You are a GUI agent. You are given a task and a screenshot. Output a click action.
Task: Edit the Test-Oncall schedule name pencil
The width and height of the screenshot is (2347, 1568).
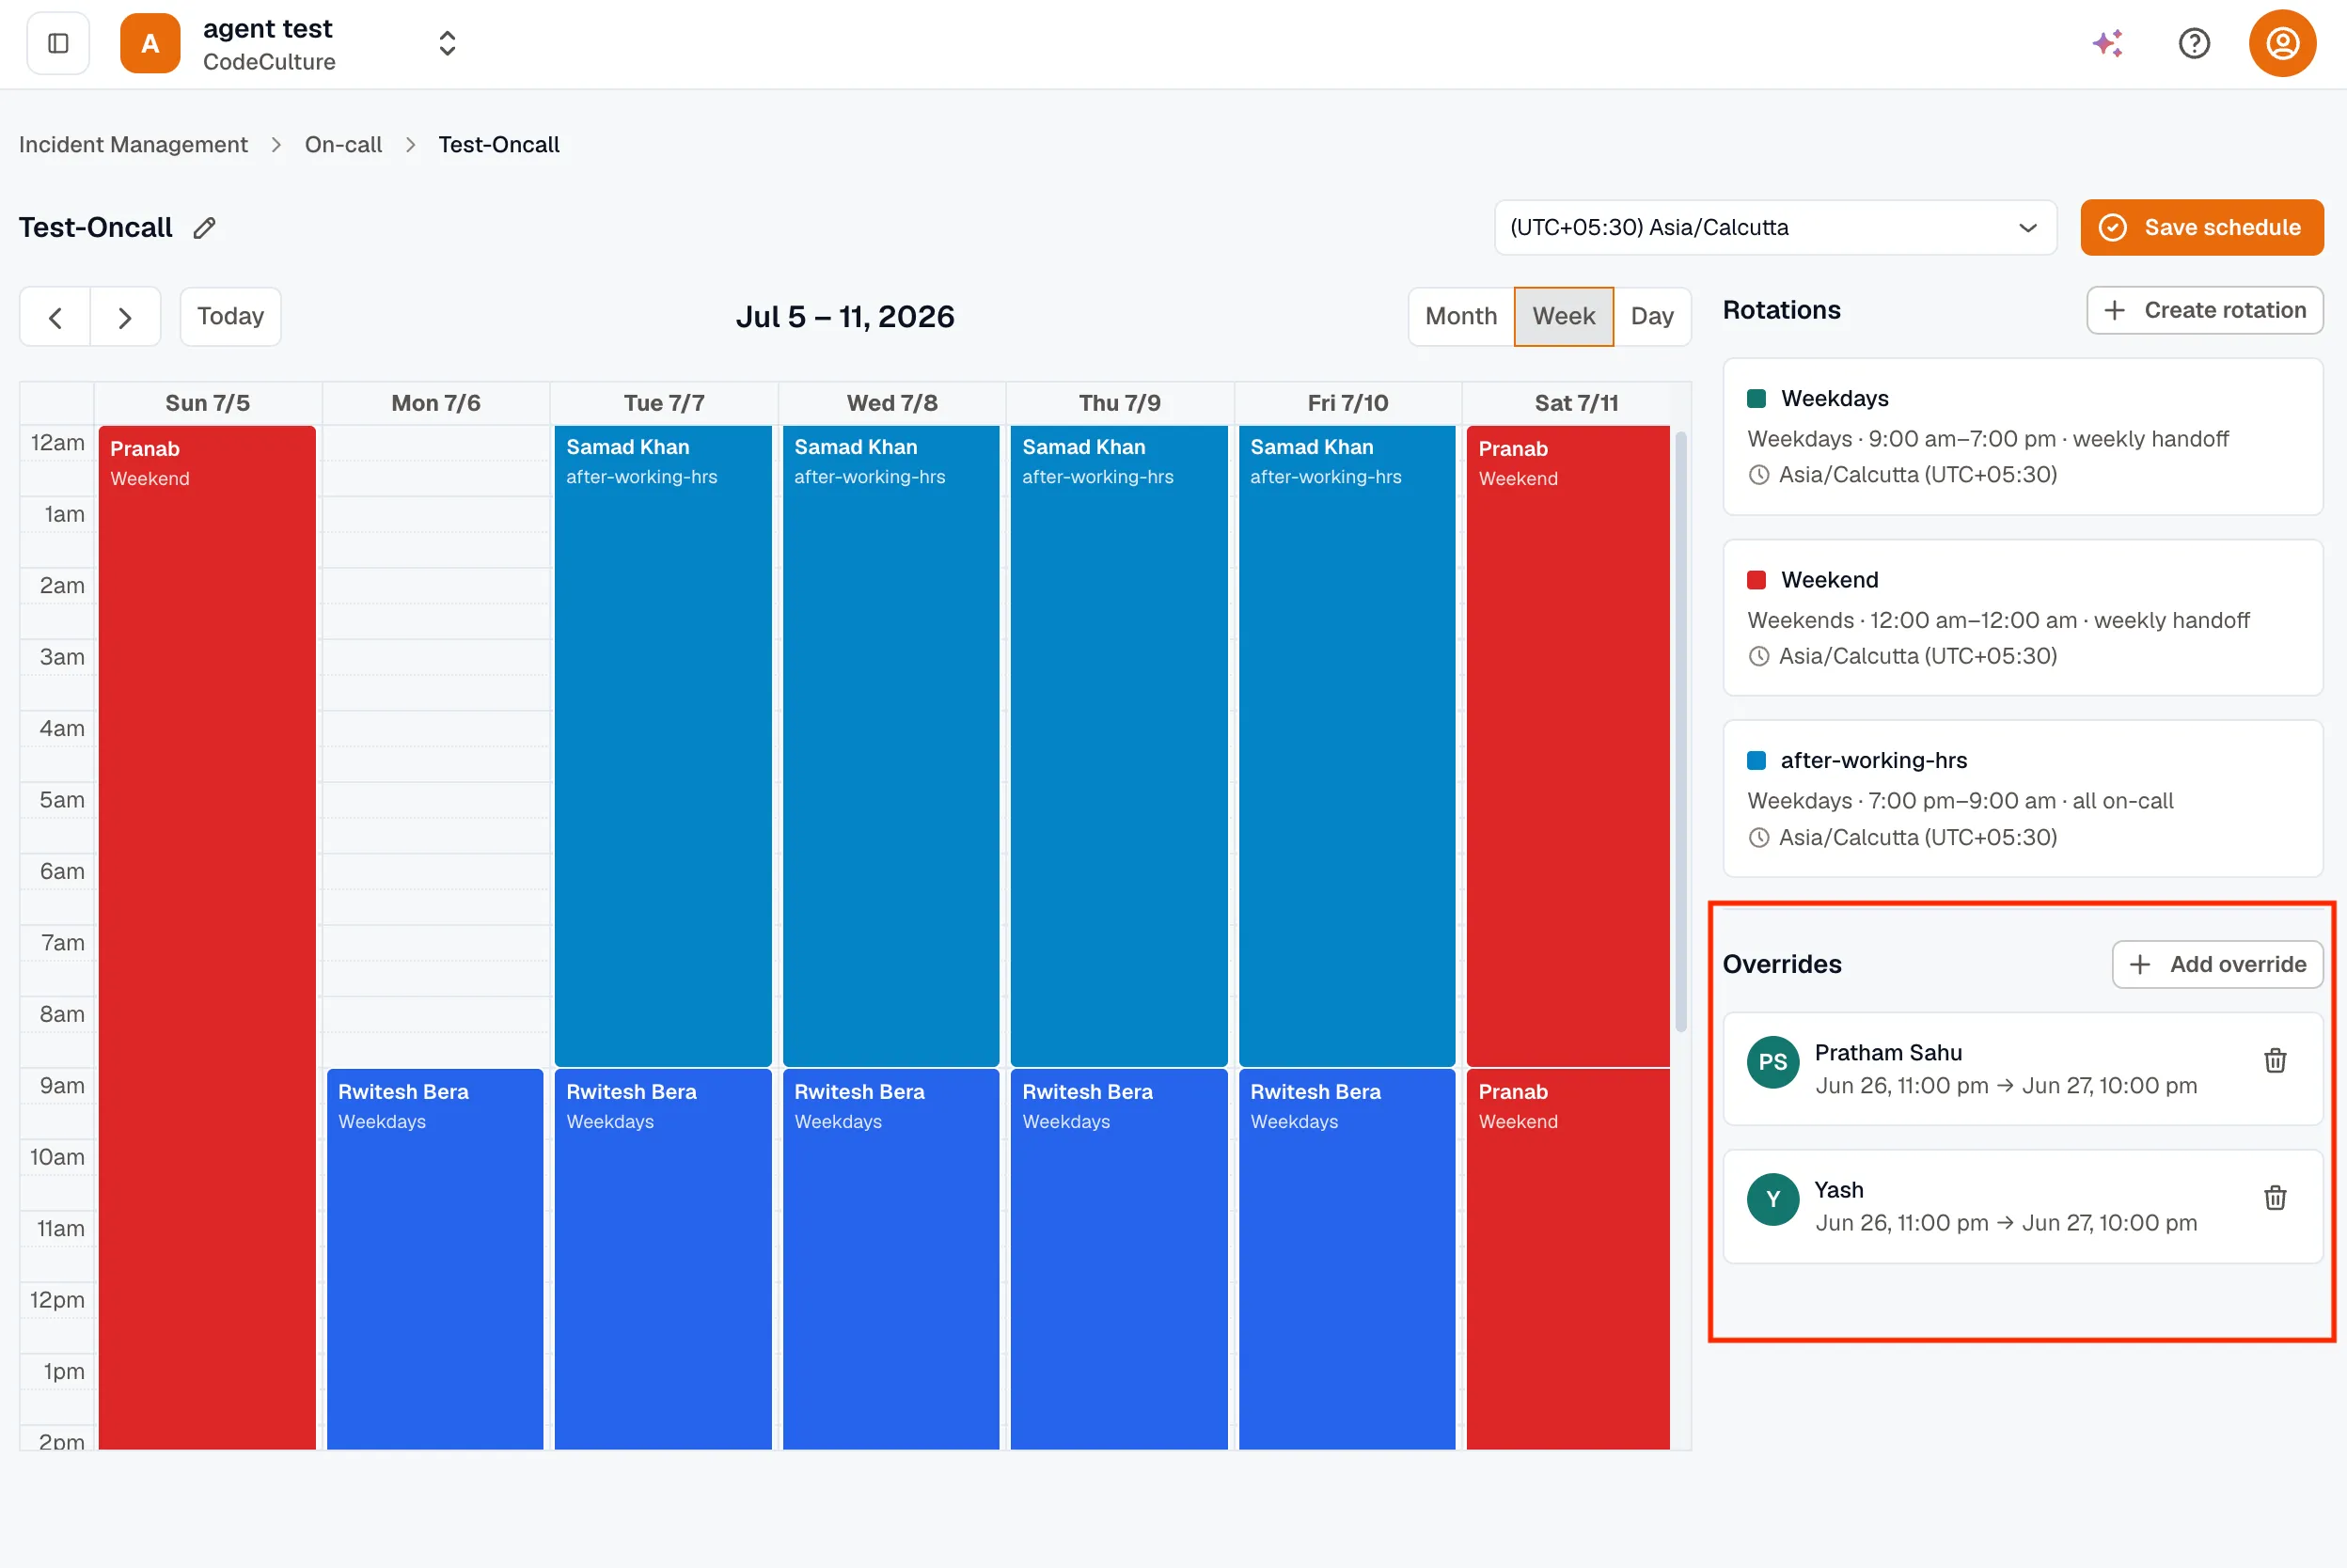tap(204, 228)
